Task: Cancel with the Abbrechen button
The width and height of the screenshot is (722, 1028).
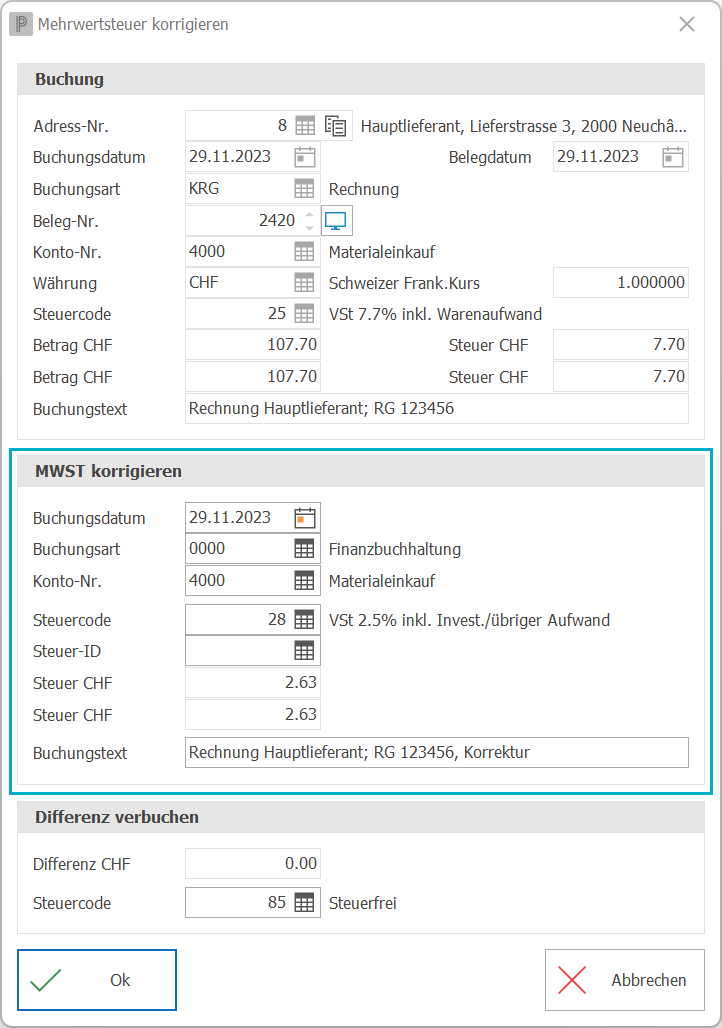Action: [625, 980]
